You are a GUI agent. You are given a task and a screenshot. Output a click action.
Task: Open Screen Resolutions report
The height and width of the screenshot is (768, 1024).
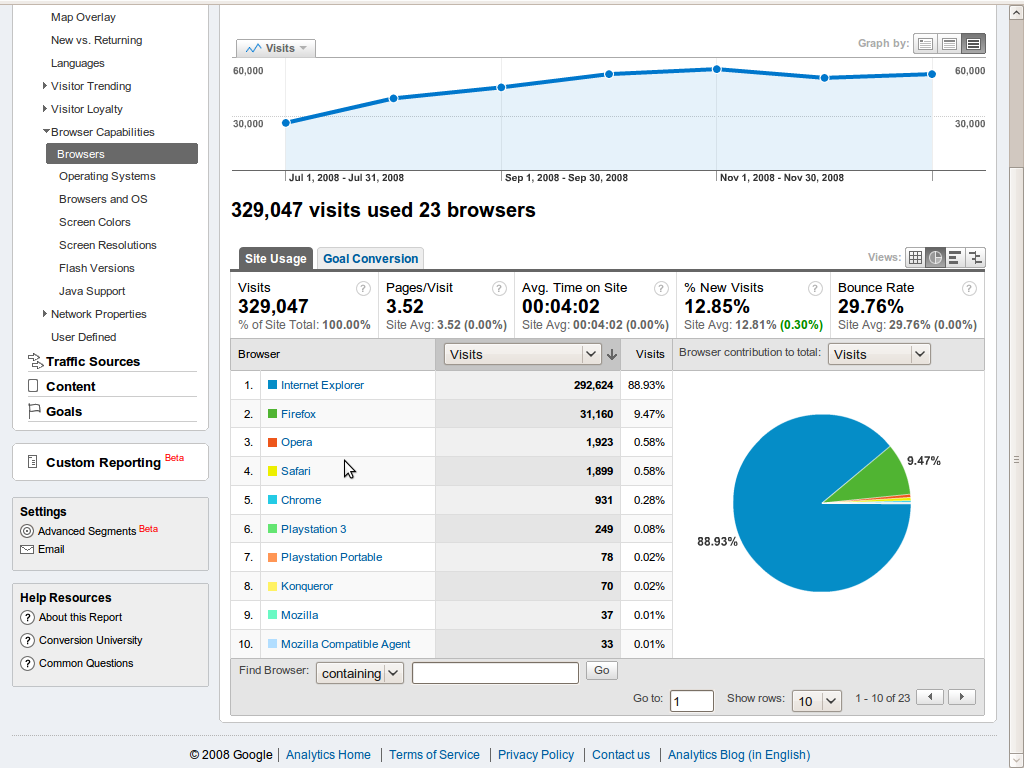coord(108,245)
